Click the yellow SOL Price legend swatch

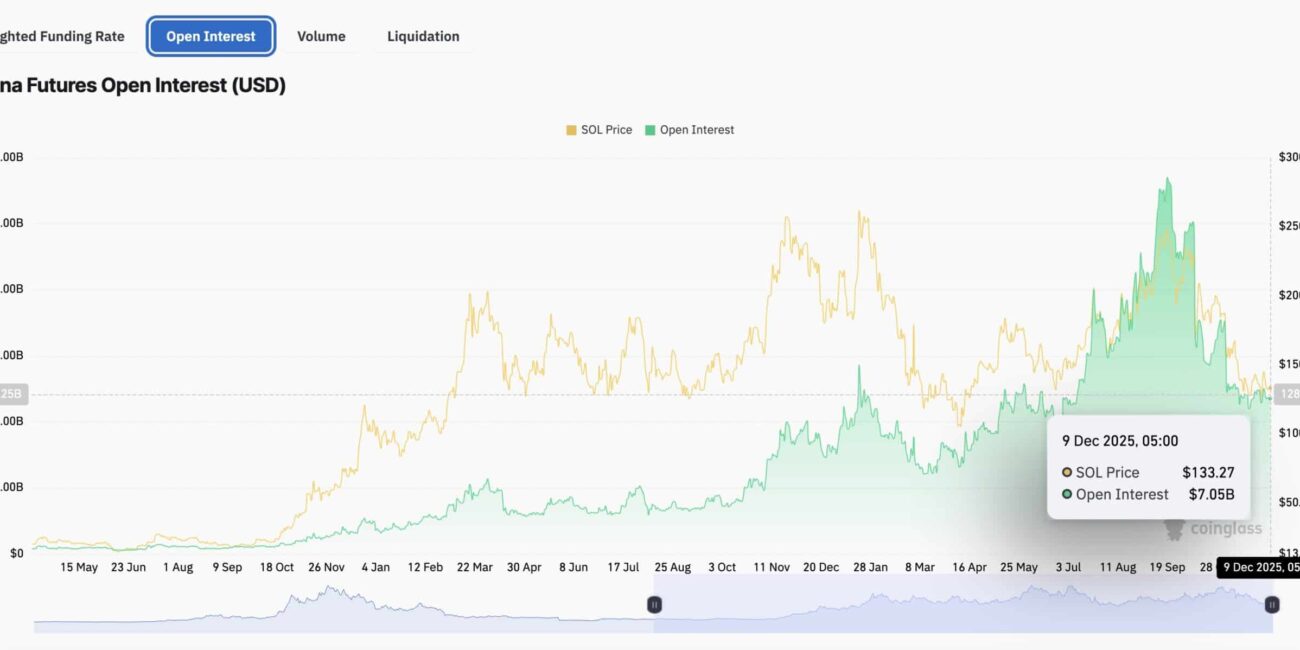coord(571,130)
